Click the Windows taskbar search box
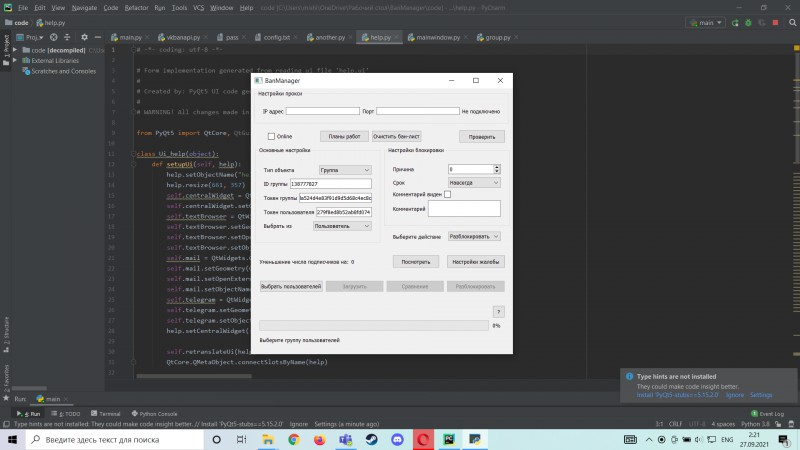This screenshot has width=800, height=450. tap(115, 439)
